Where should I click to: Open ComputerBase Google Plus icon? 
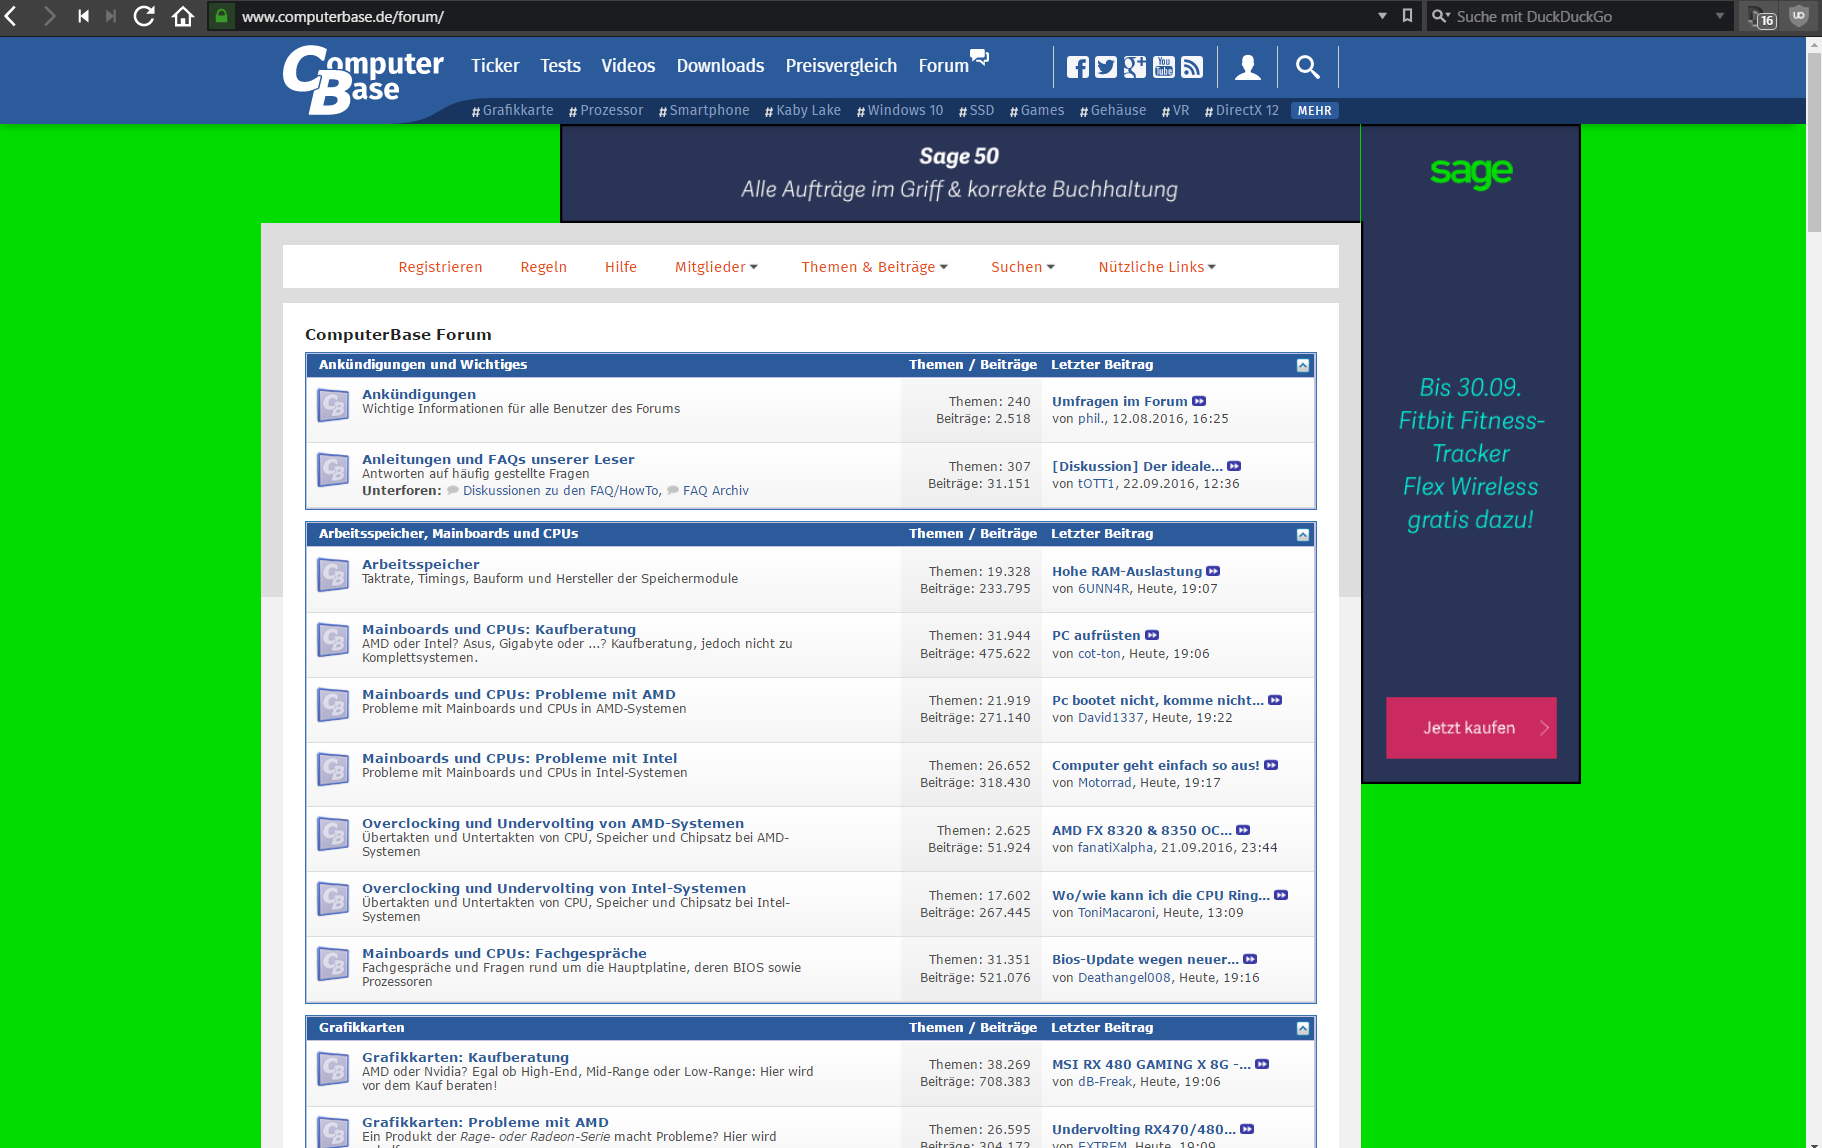click(1135, 67)
